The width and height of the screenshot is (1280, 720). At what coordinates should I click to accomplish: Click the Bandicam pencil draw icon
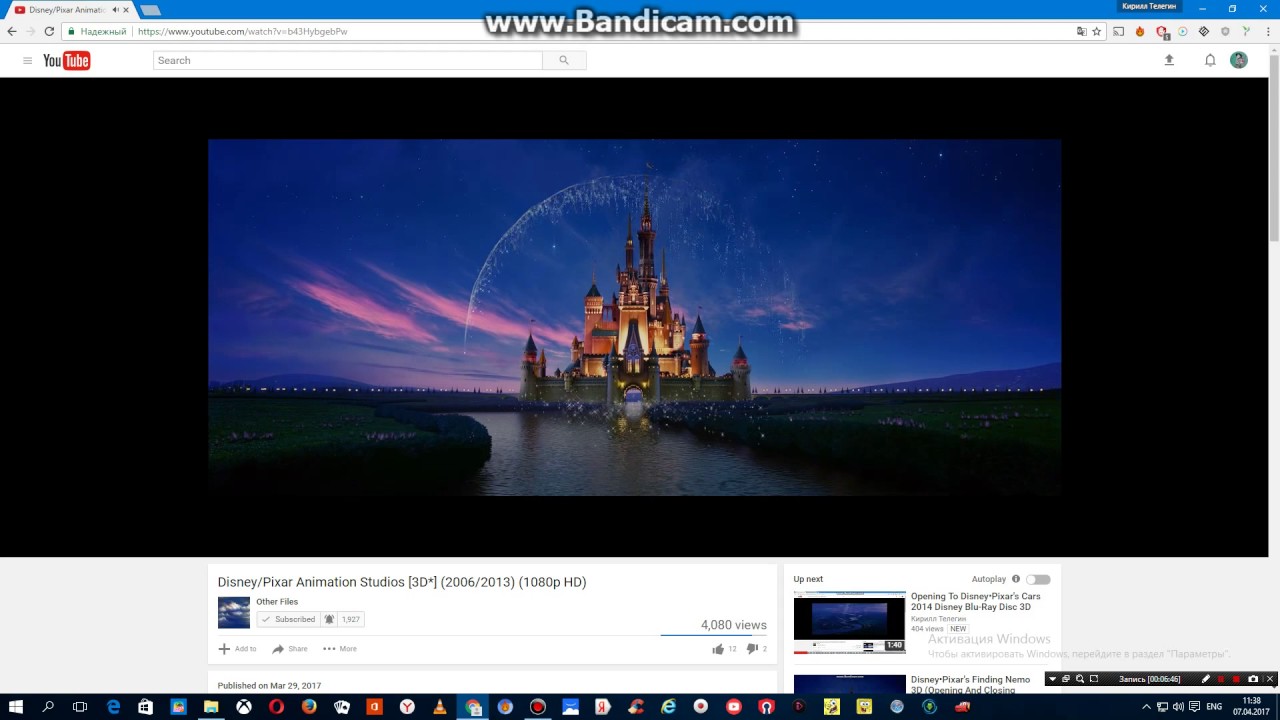[x=1206, y=679]
